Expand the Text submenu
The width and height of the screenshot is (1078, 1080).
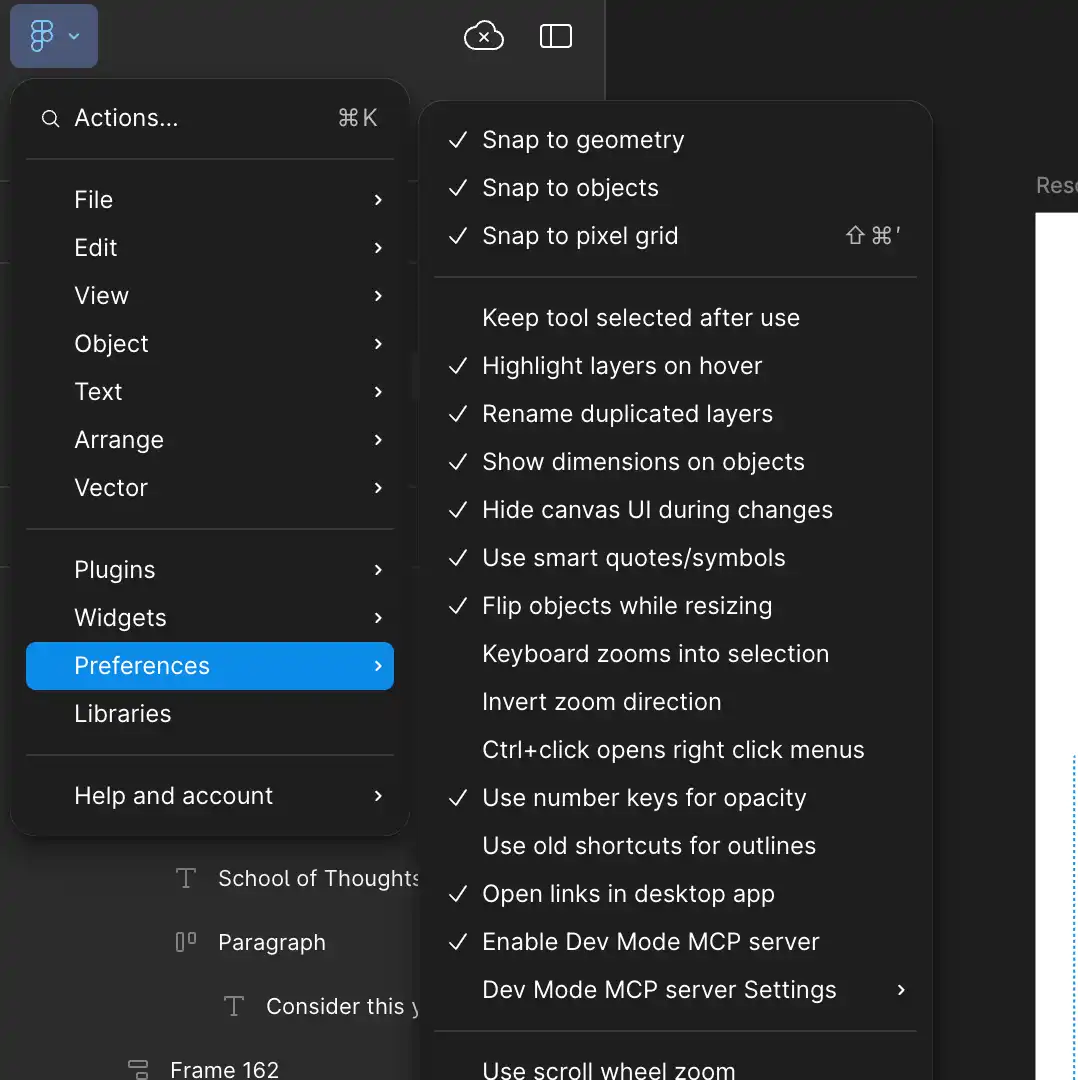pyautogui.click(x=210, y=392)
